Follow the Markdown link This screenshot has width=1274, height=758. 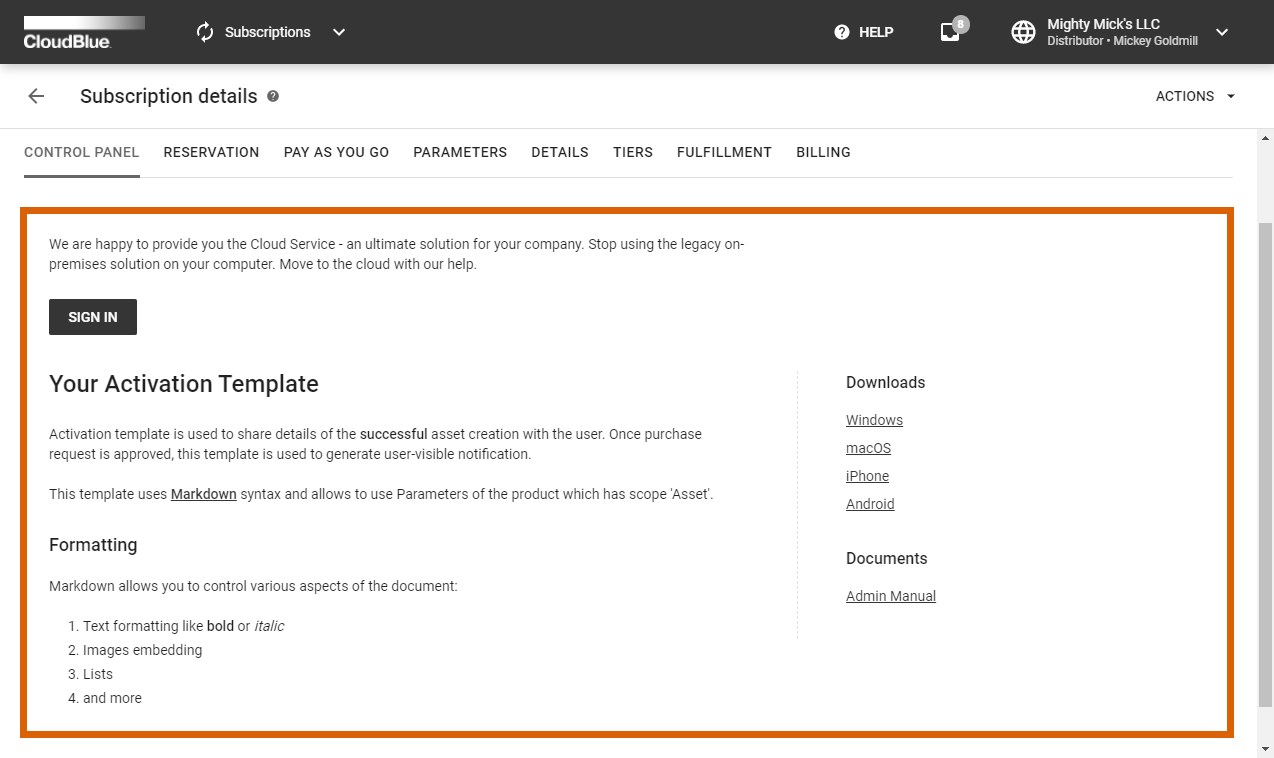204,494
